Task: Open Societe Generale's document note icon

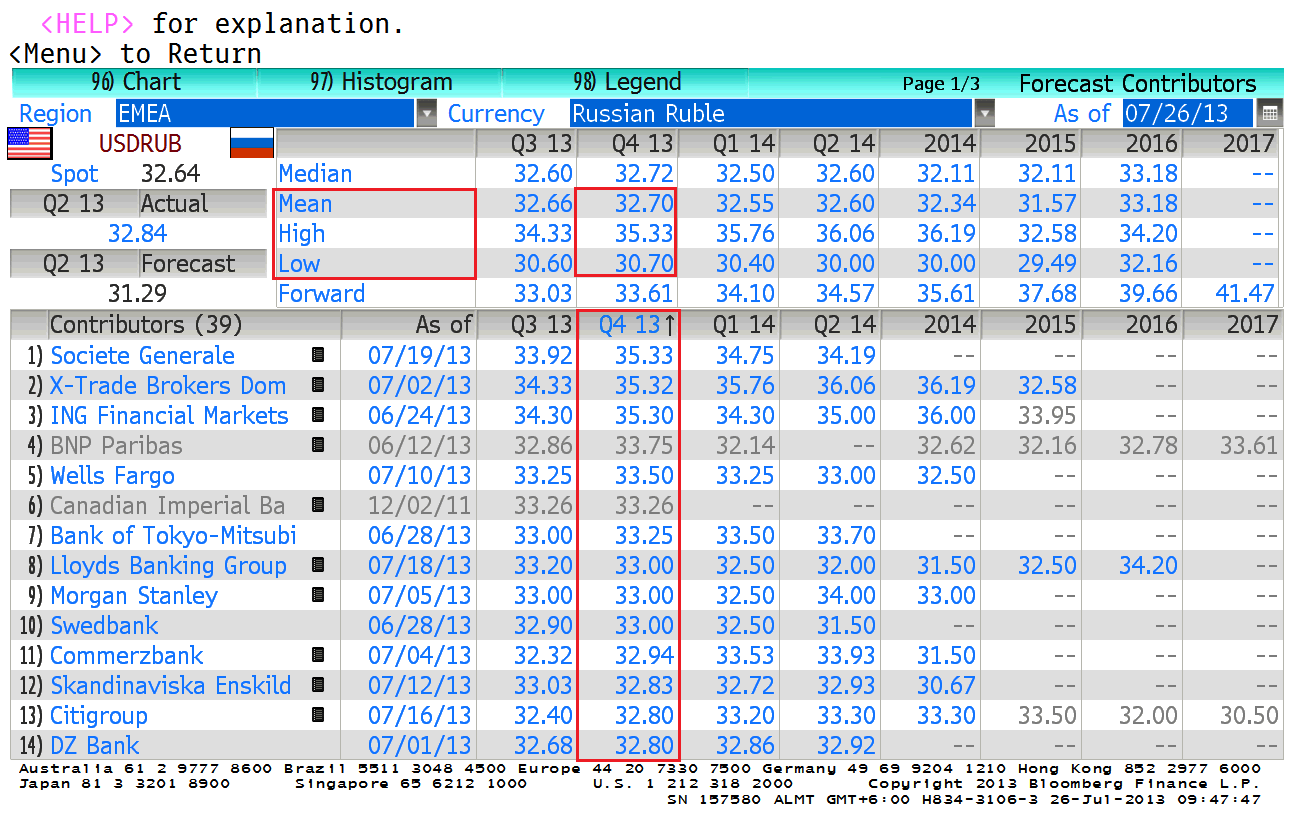Action: tap(318, 355)
